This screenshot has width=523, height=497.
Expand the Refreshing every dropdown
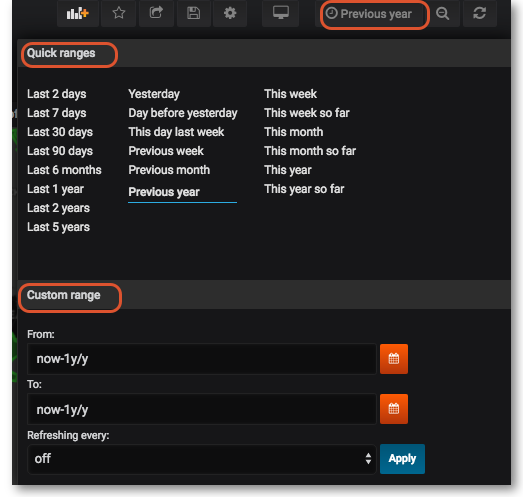[x=202, y=459]
